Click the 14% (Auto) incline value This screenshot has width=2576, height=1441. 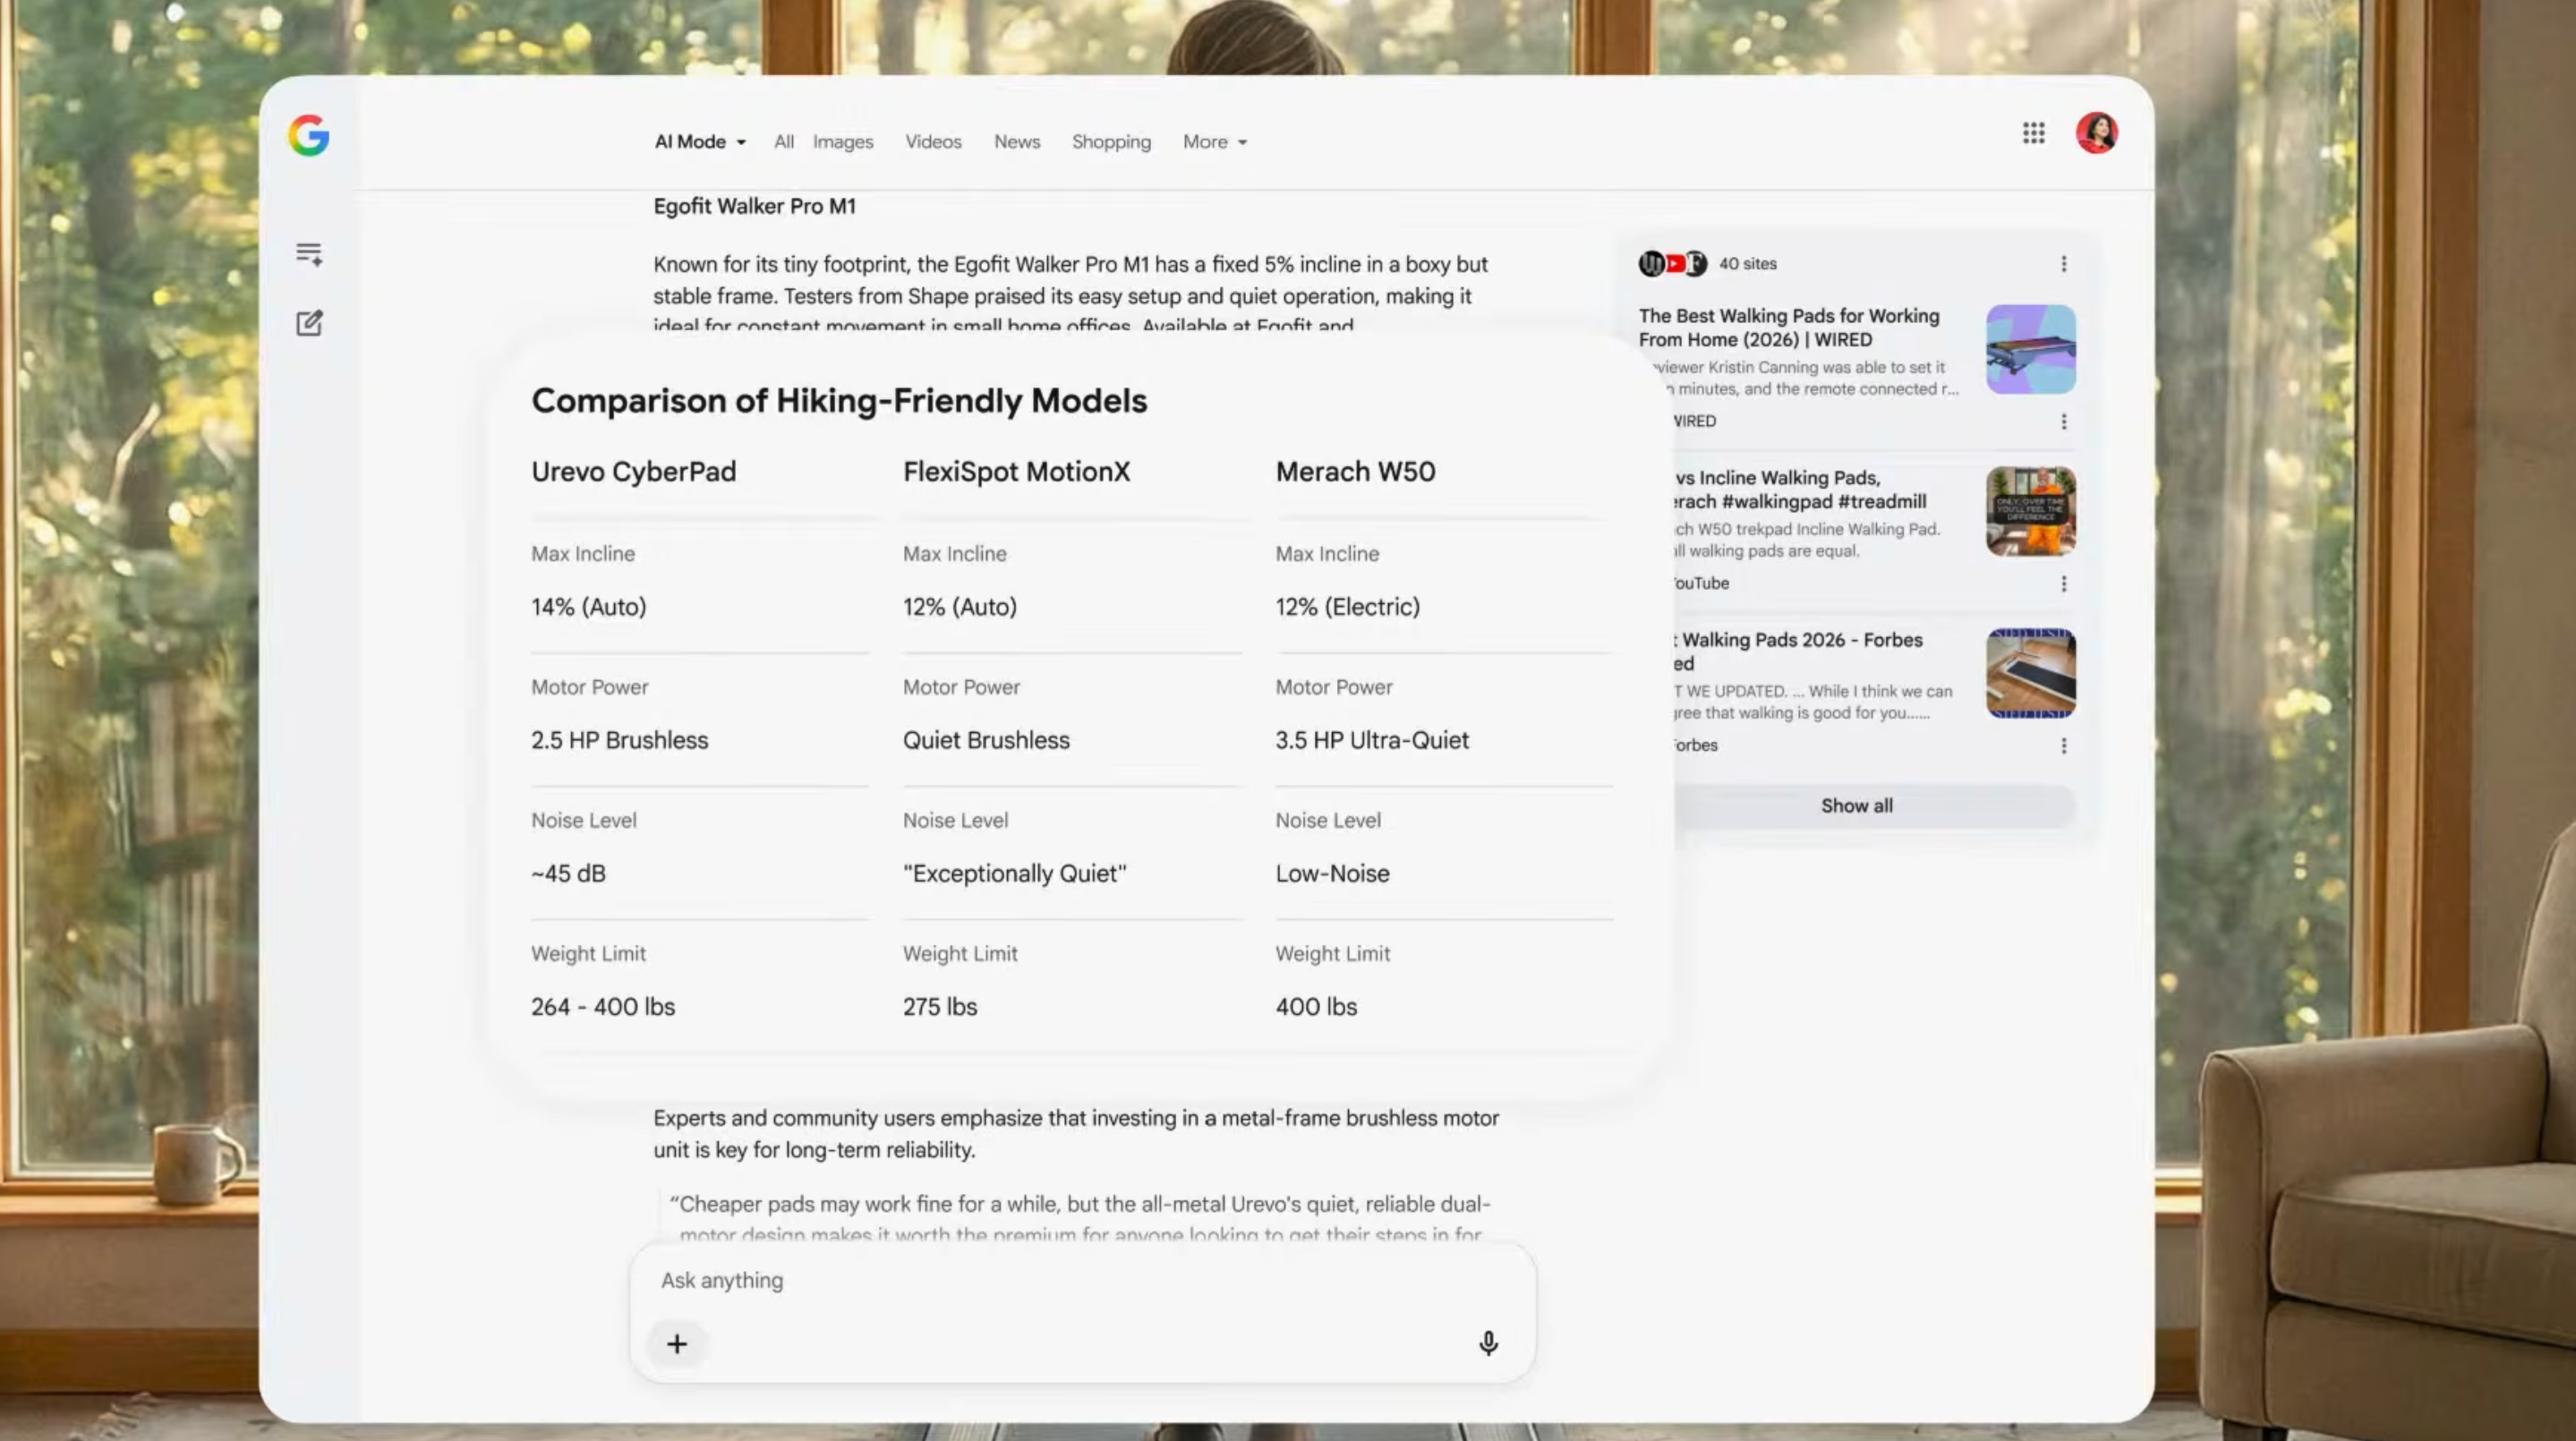(x=588, y=607)
